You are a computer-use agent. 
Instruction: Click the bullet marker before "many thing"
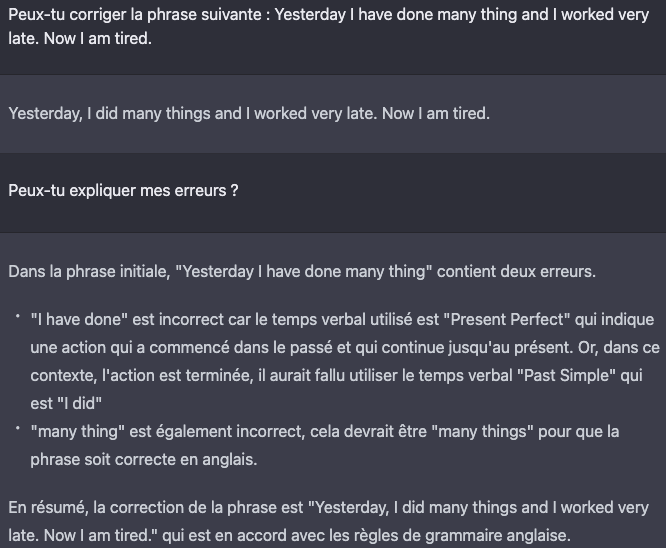pyautogui.click(x=18, y=428)
